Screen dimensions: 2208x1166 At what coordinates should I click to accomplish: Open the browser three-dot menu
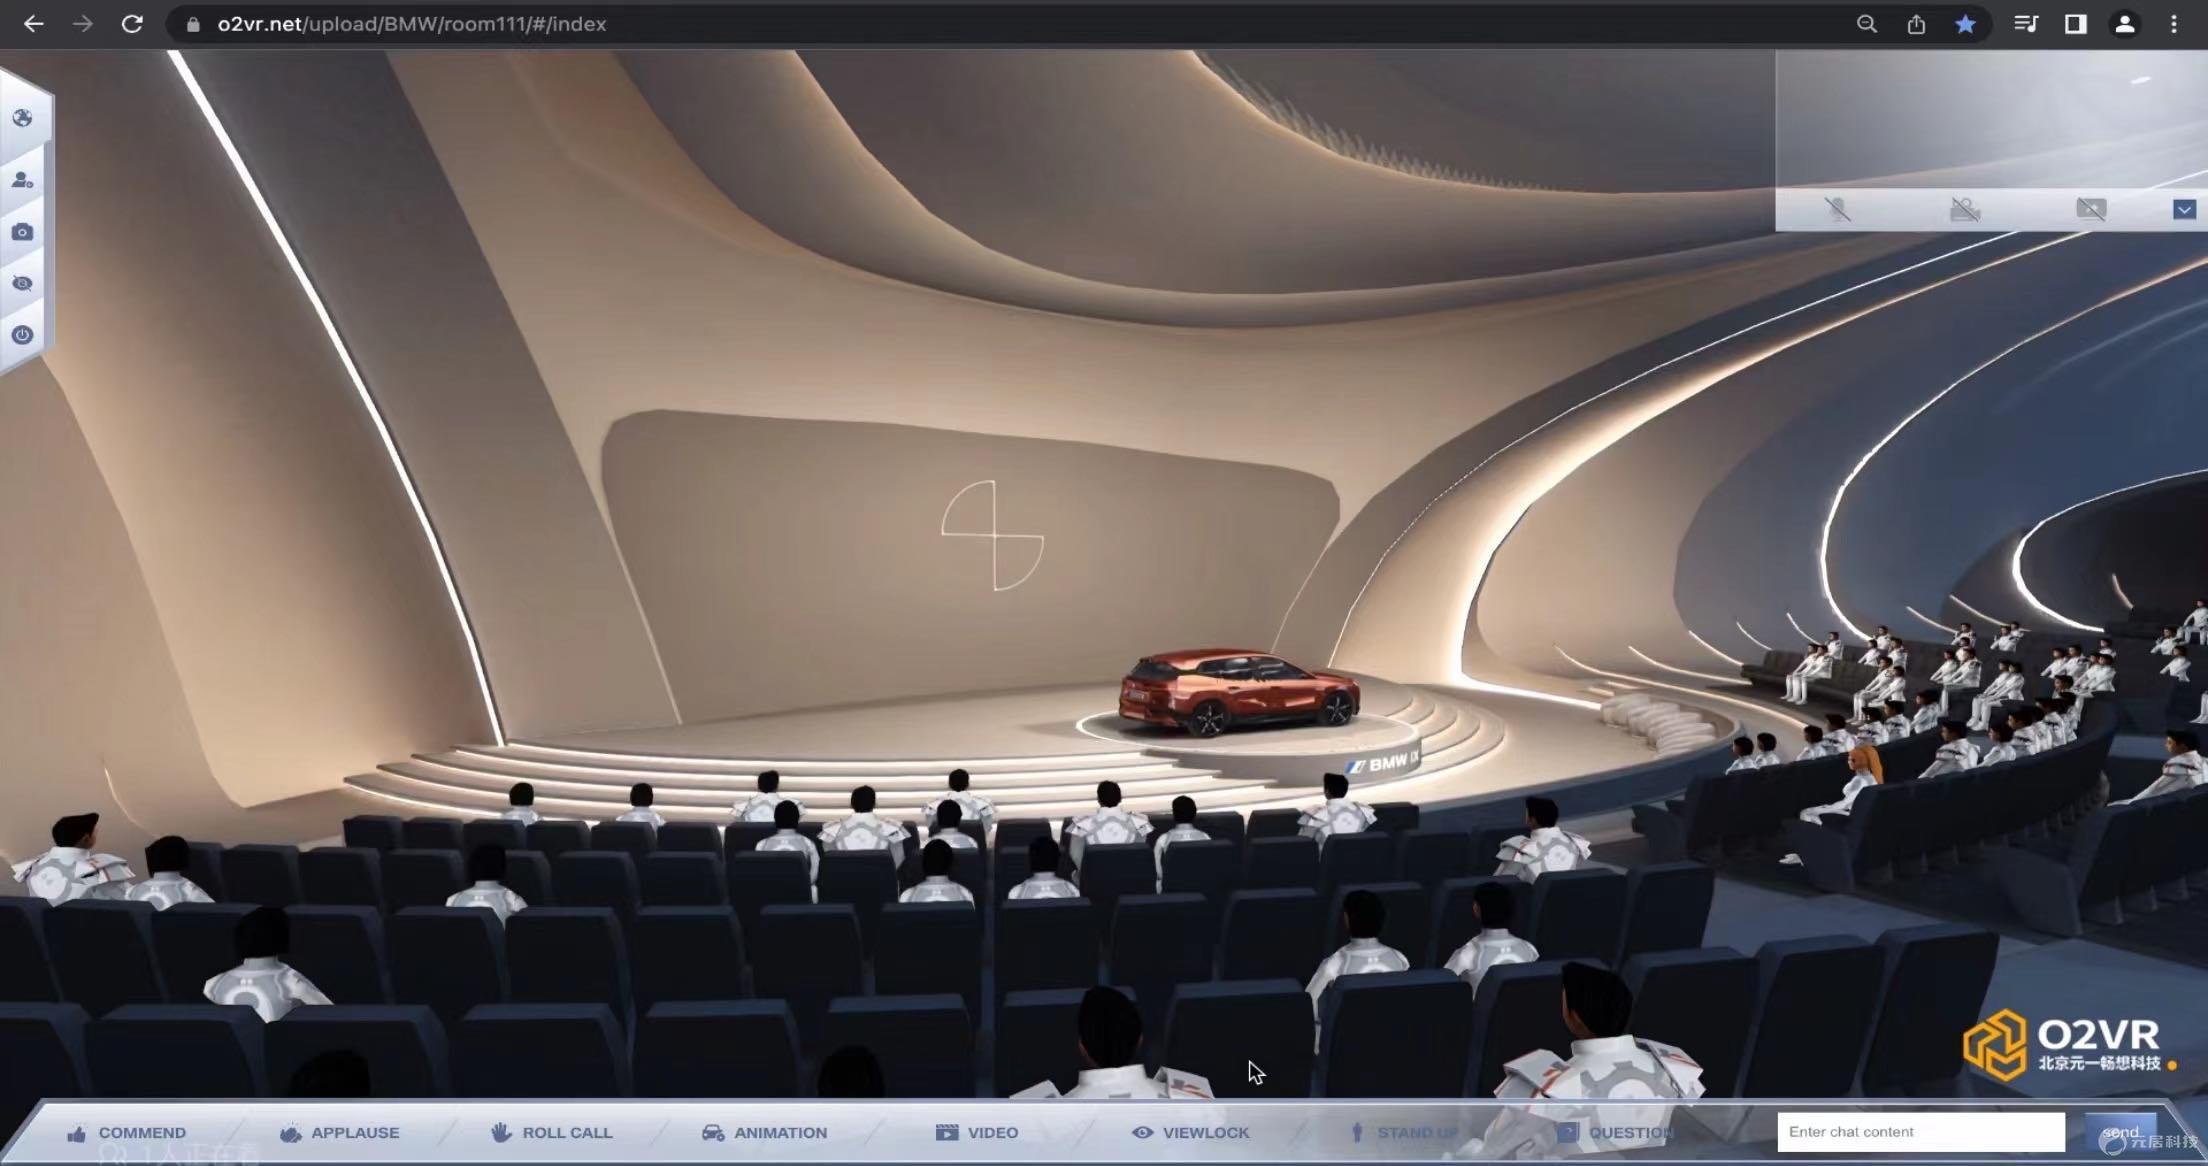2173,24
